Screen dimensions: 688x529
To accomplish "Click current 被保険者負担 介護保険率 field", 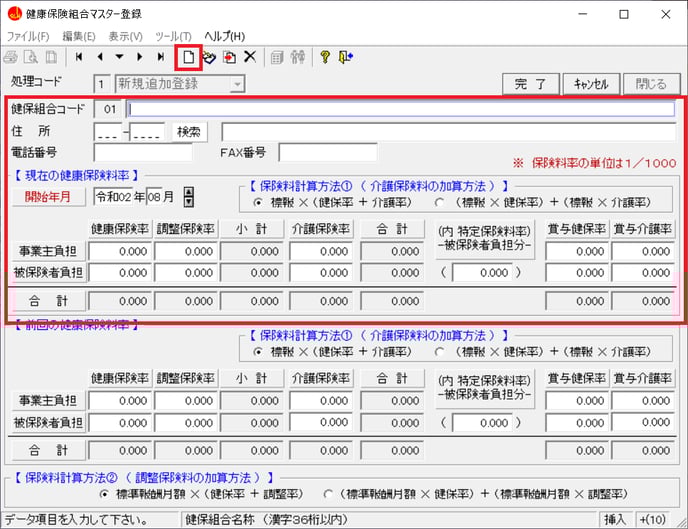I will (321, 273).
